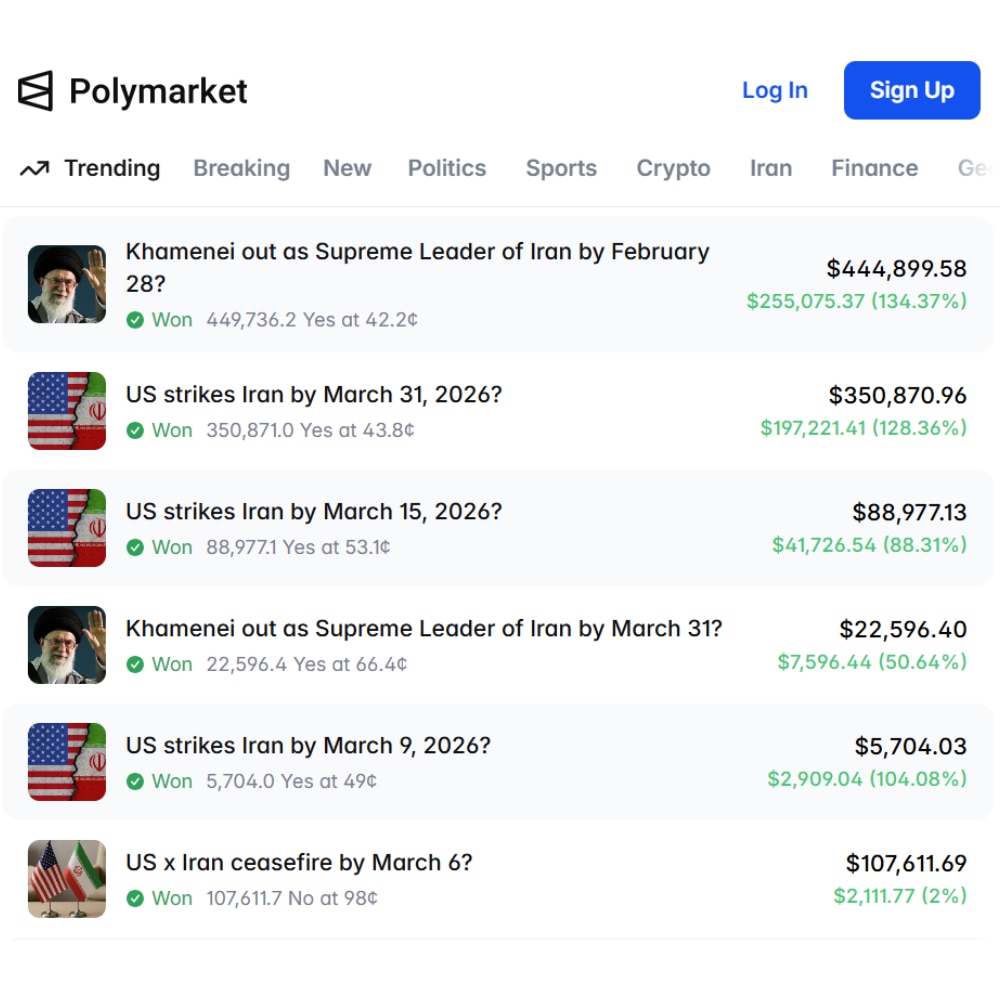Click the Log In button
This screenshot has width=1000, height=1000.
775,90
